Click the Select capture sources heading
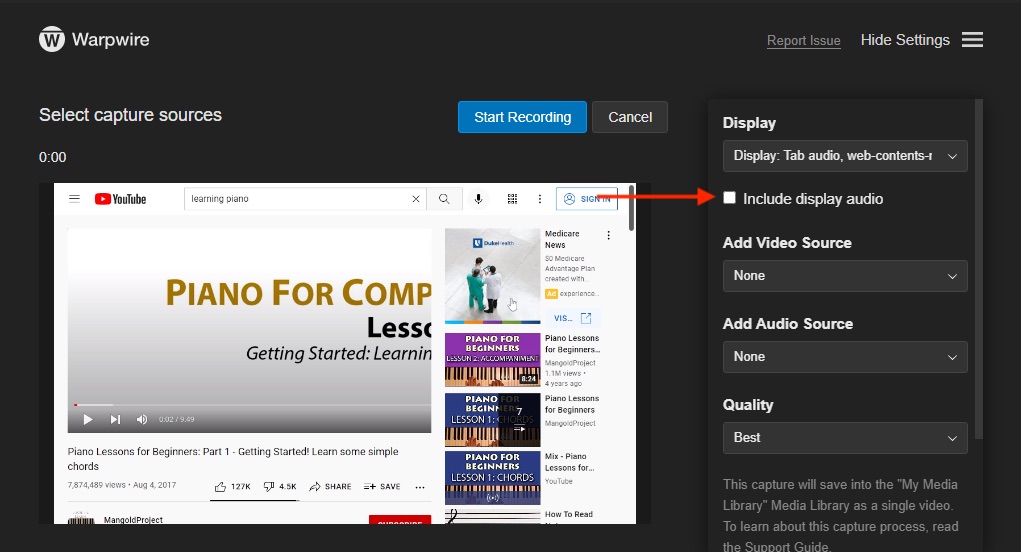The image size is (1021, 552). [130, 115]
